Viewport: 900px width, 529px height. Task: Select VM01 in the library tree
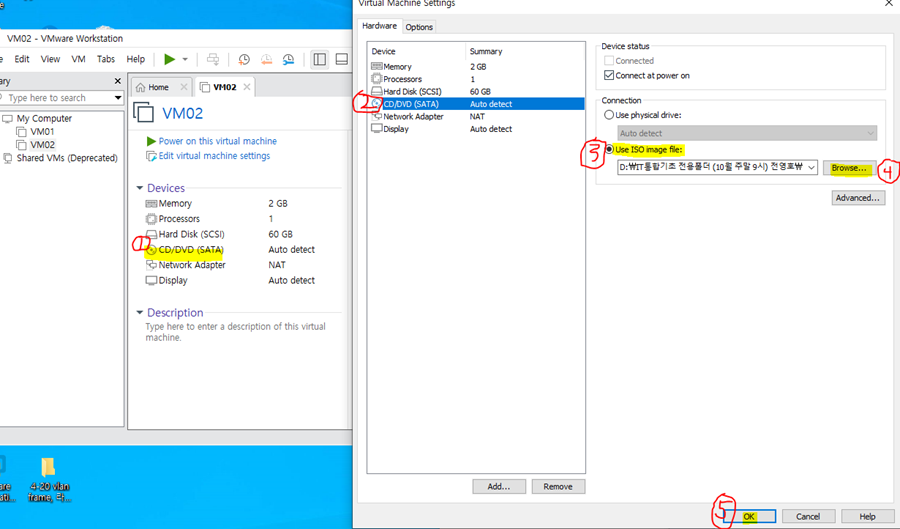pyautogui.click(x=42, y=131)
